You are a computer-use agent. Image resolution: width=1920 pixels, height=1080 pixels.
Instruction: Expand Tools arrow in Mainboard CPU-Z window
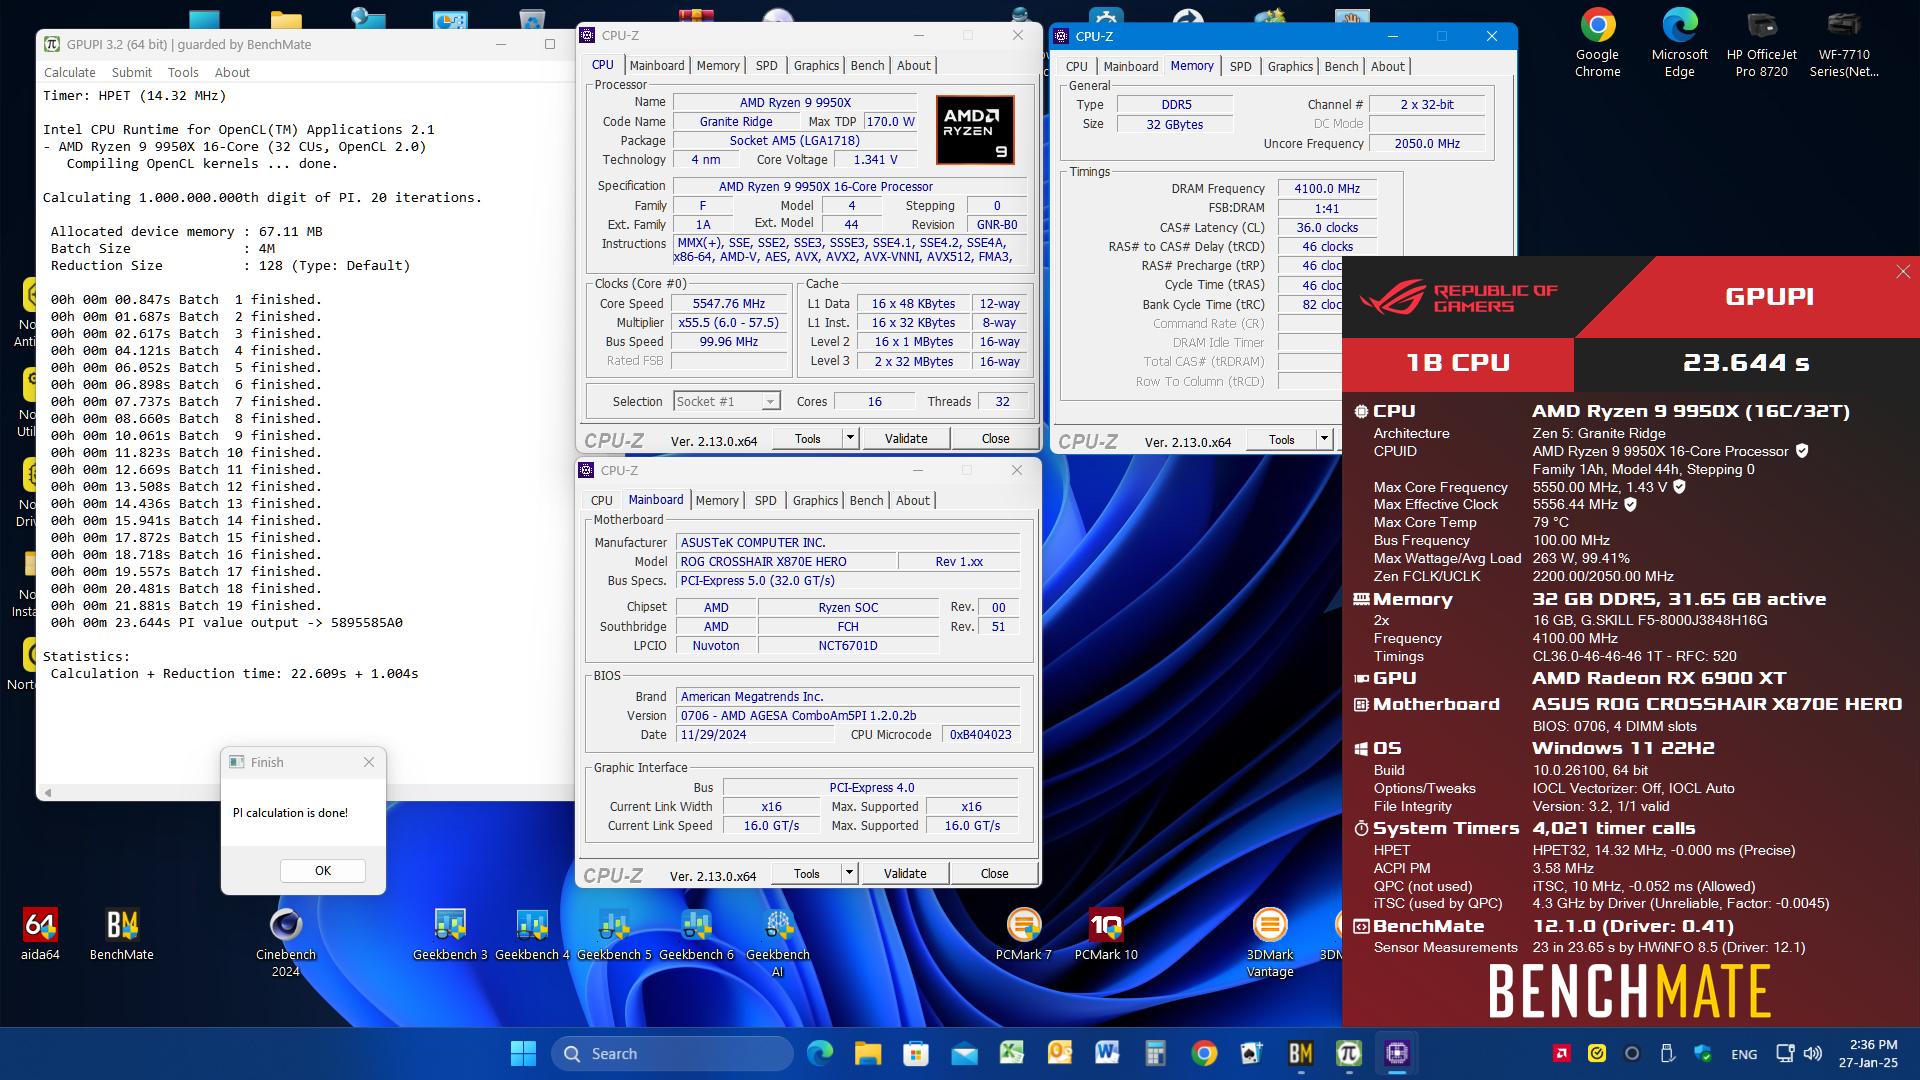coord(849,873)
